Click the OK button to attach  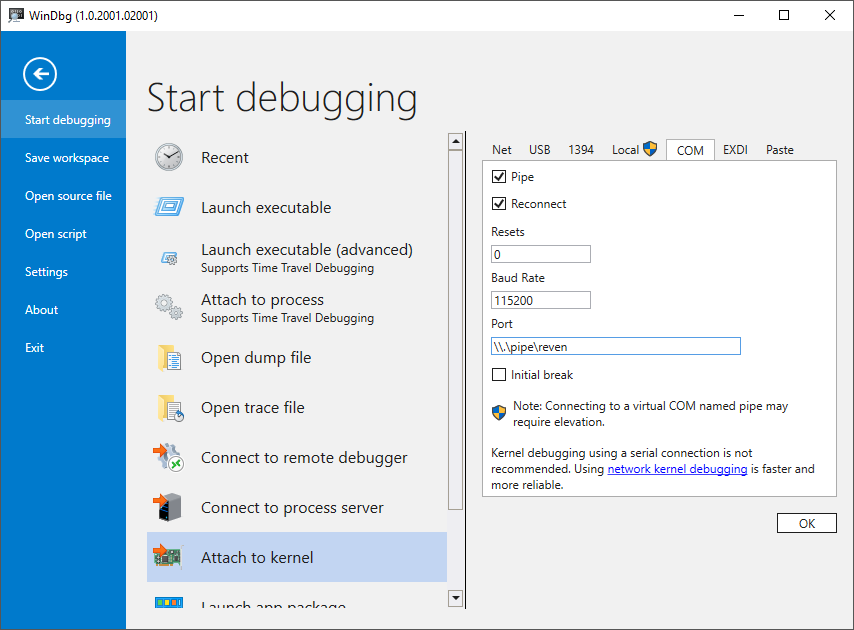(806, 522)
